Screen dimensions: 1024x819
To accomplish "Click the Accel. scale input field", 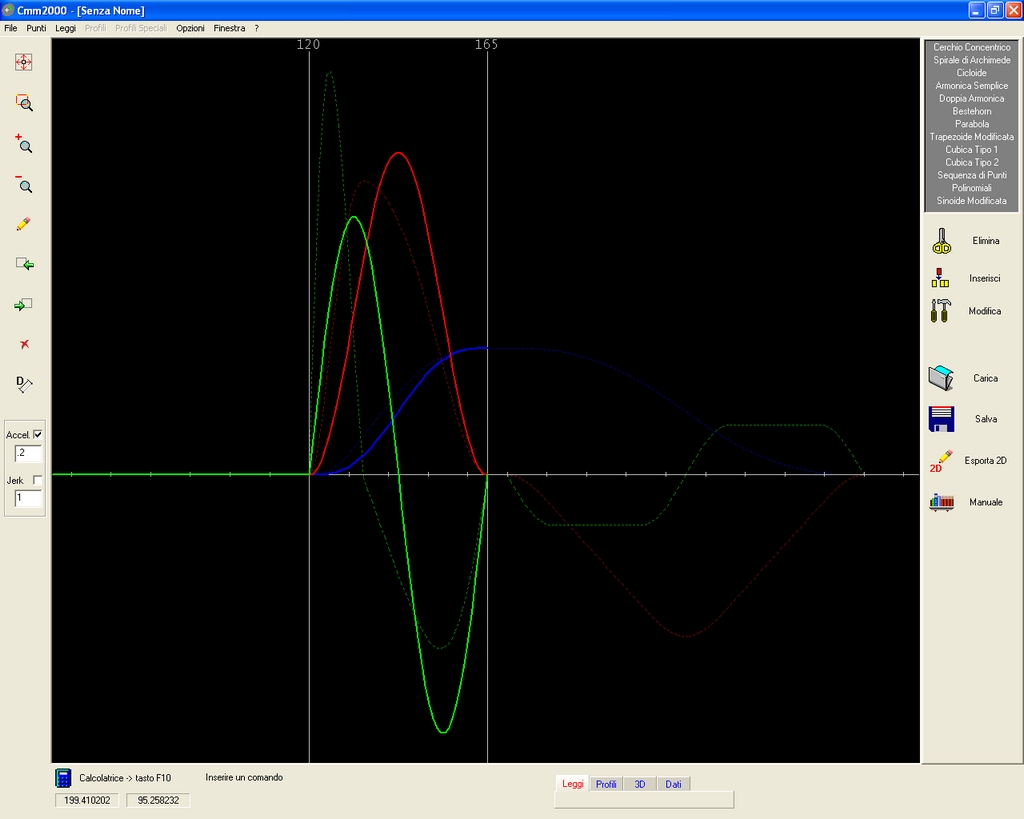I will [x=28, y=453].
